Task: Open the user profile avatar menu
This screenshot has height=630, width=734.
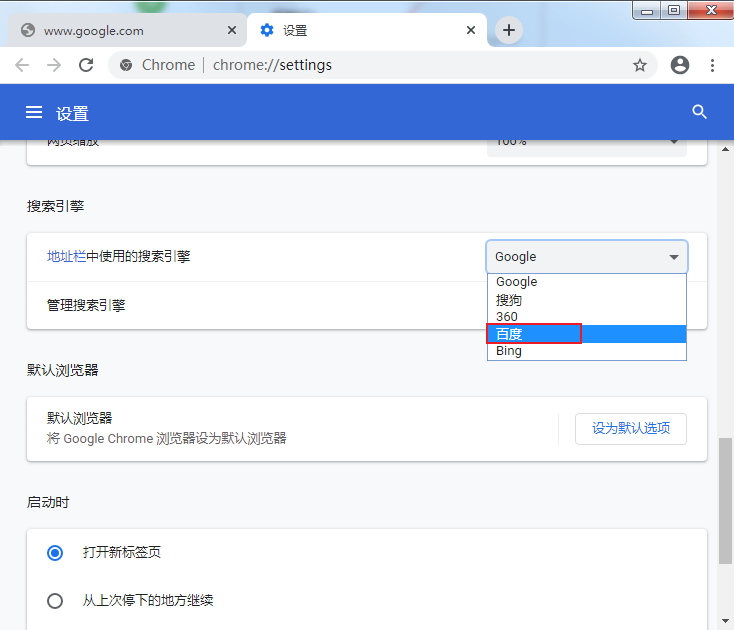Action: click(x=680, y=65)
